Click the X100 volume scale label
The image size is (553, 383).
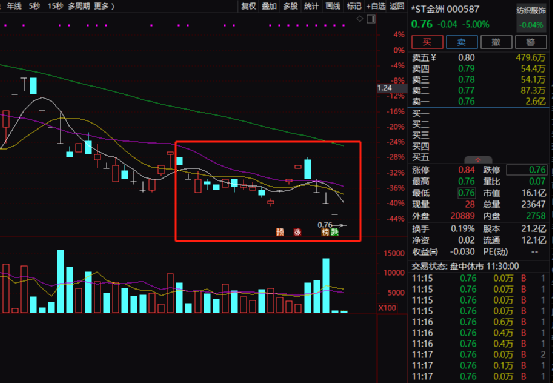pyautogui.click(x=387, y=308)
